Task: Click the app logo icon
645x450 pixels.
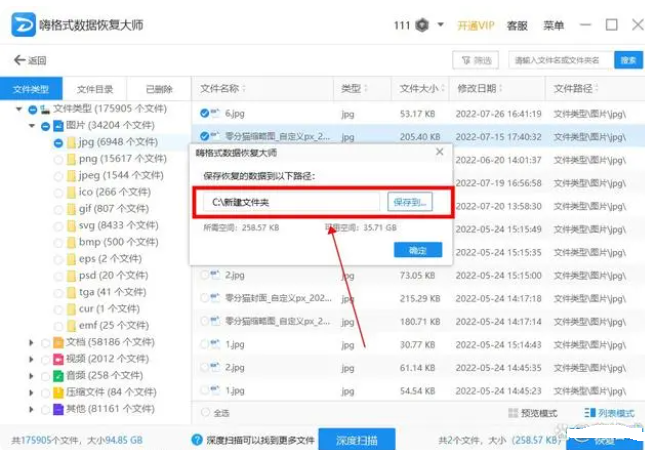Action: (23, 25)
